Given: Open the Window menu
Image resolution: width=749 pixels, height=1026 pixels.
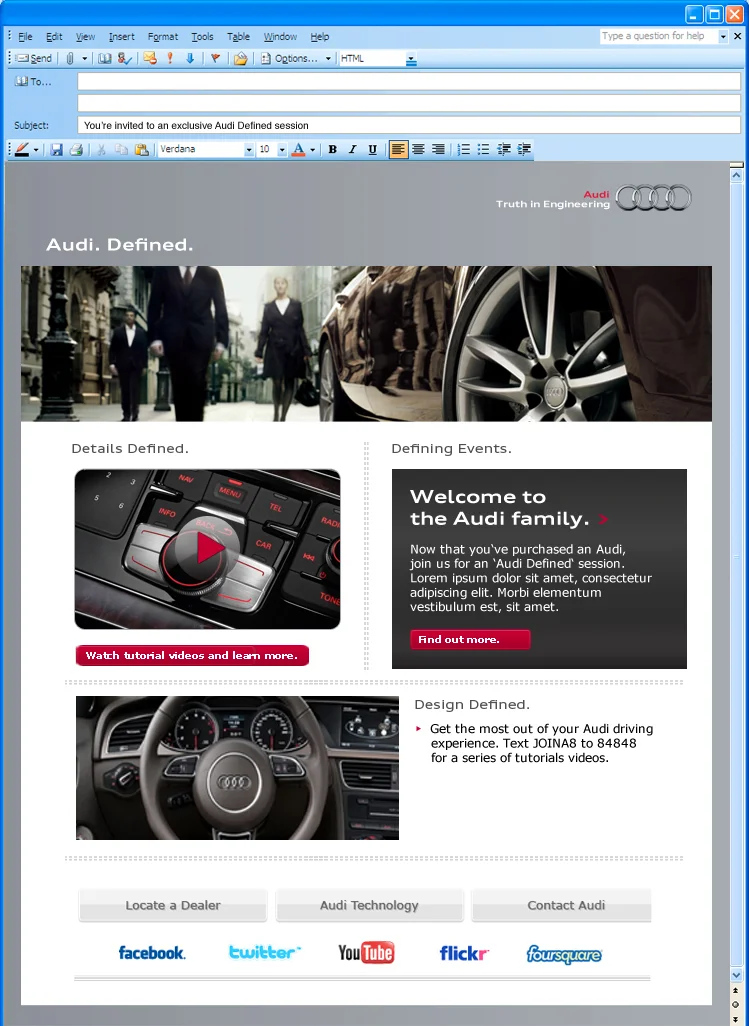Looking at the screenshot, I should pyautogui.click(x=280, y=37).
